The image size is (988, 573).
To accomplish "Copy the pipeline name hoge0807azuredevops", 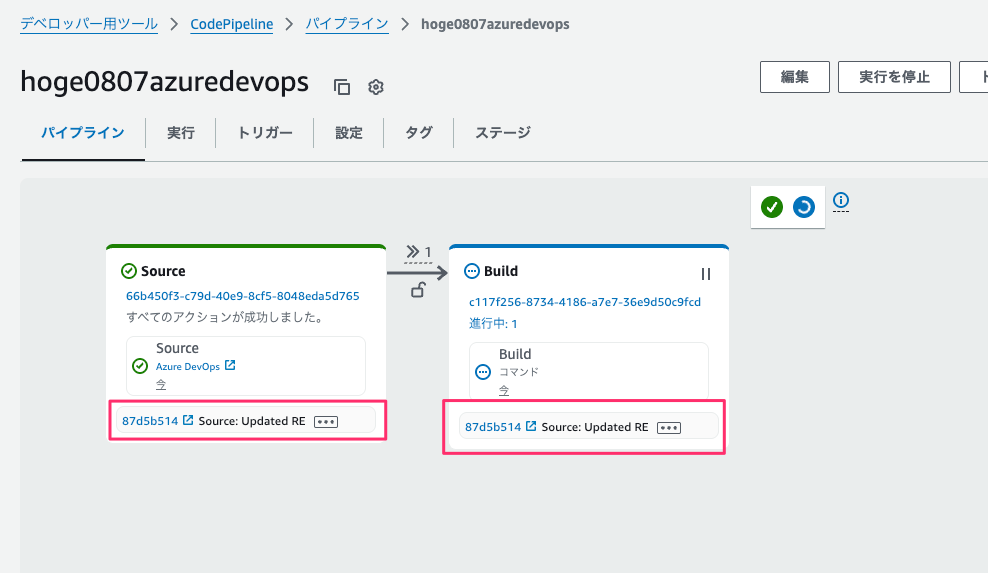I will [342, 87].
